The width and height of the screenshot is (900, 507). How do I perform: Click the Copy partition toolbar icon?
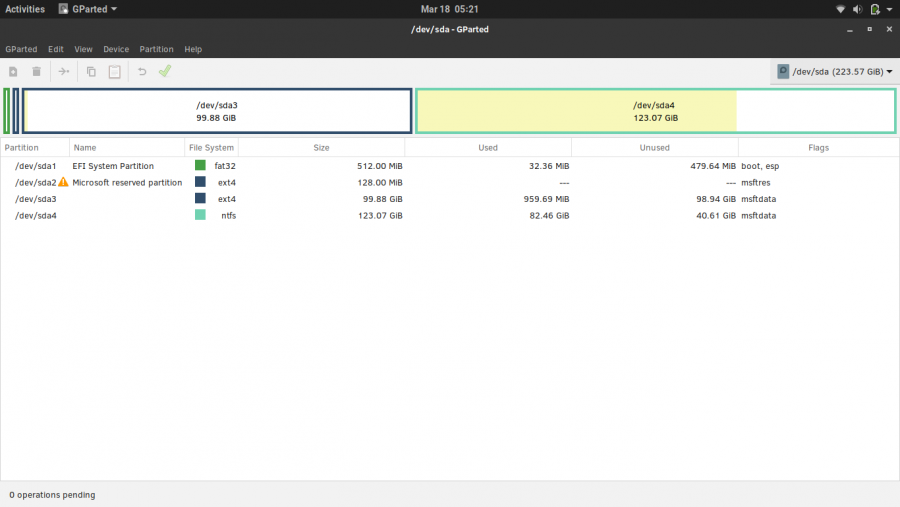click(91, 72)
